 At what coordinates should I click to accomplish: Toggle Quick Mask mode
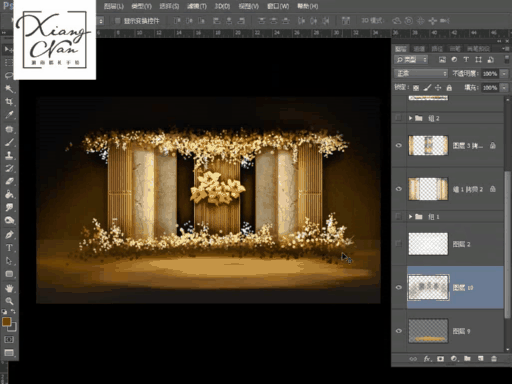tap(9, 339)
